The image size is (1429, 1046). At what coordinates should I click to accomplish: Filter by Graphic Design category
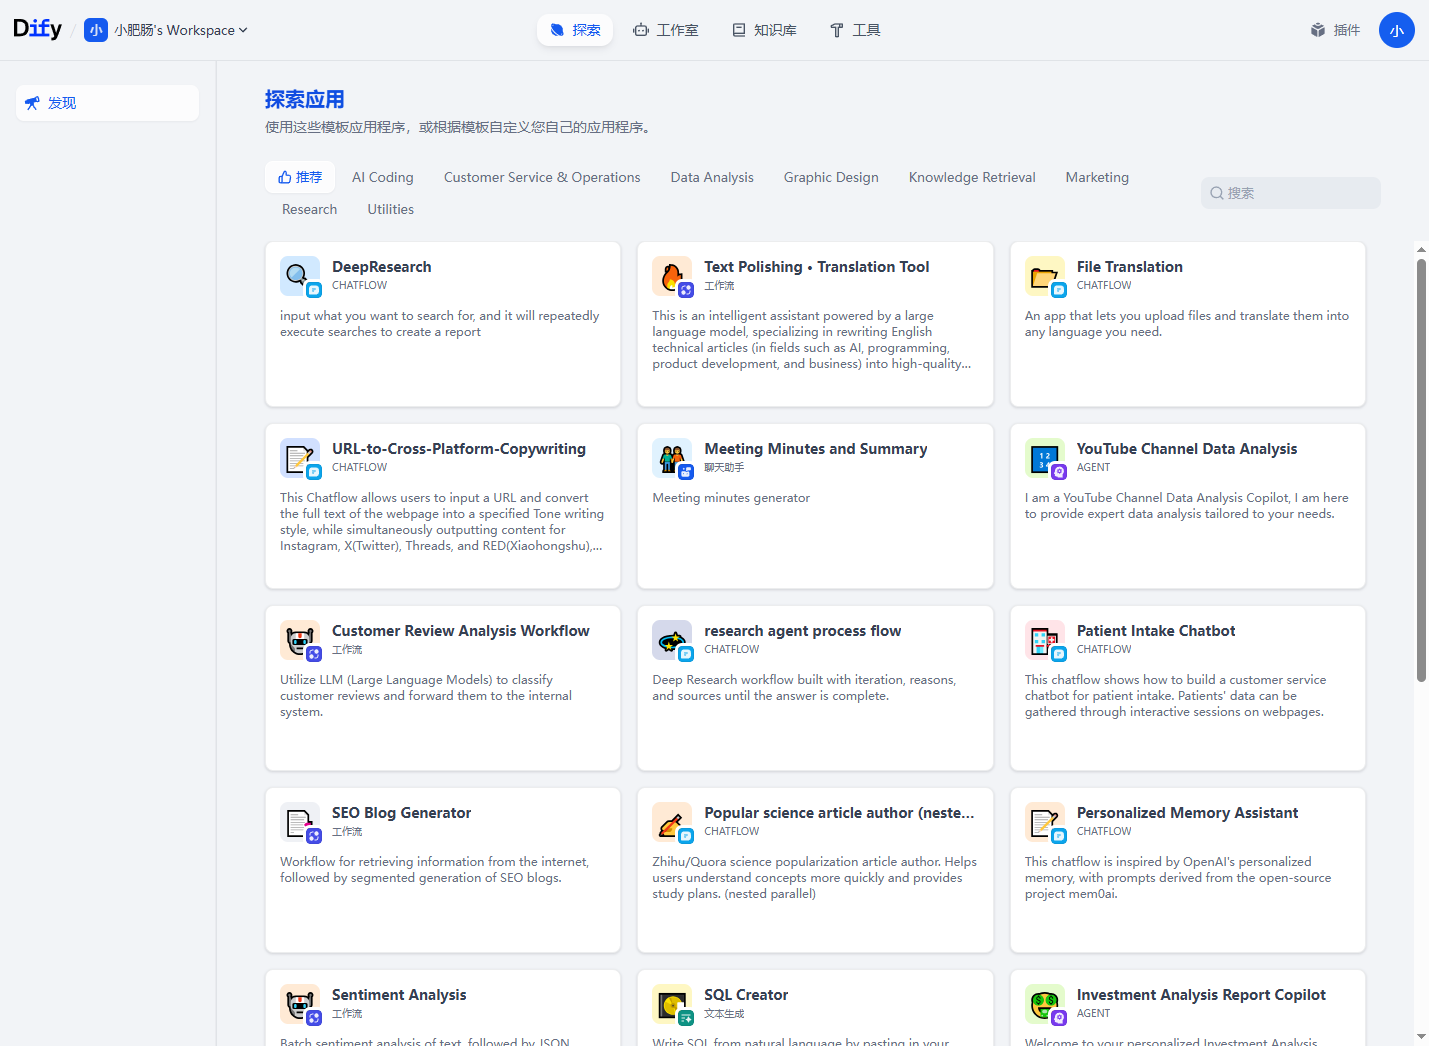pyautogui.click(x=831, y=177)
